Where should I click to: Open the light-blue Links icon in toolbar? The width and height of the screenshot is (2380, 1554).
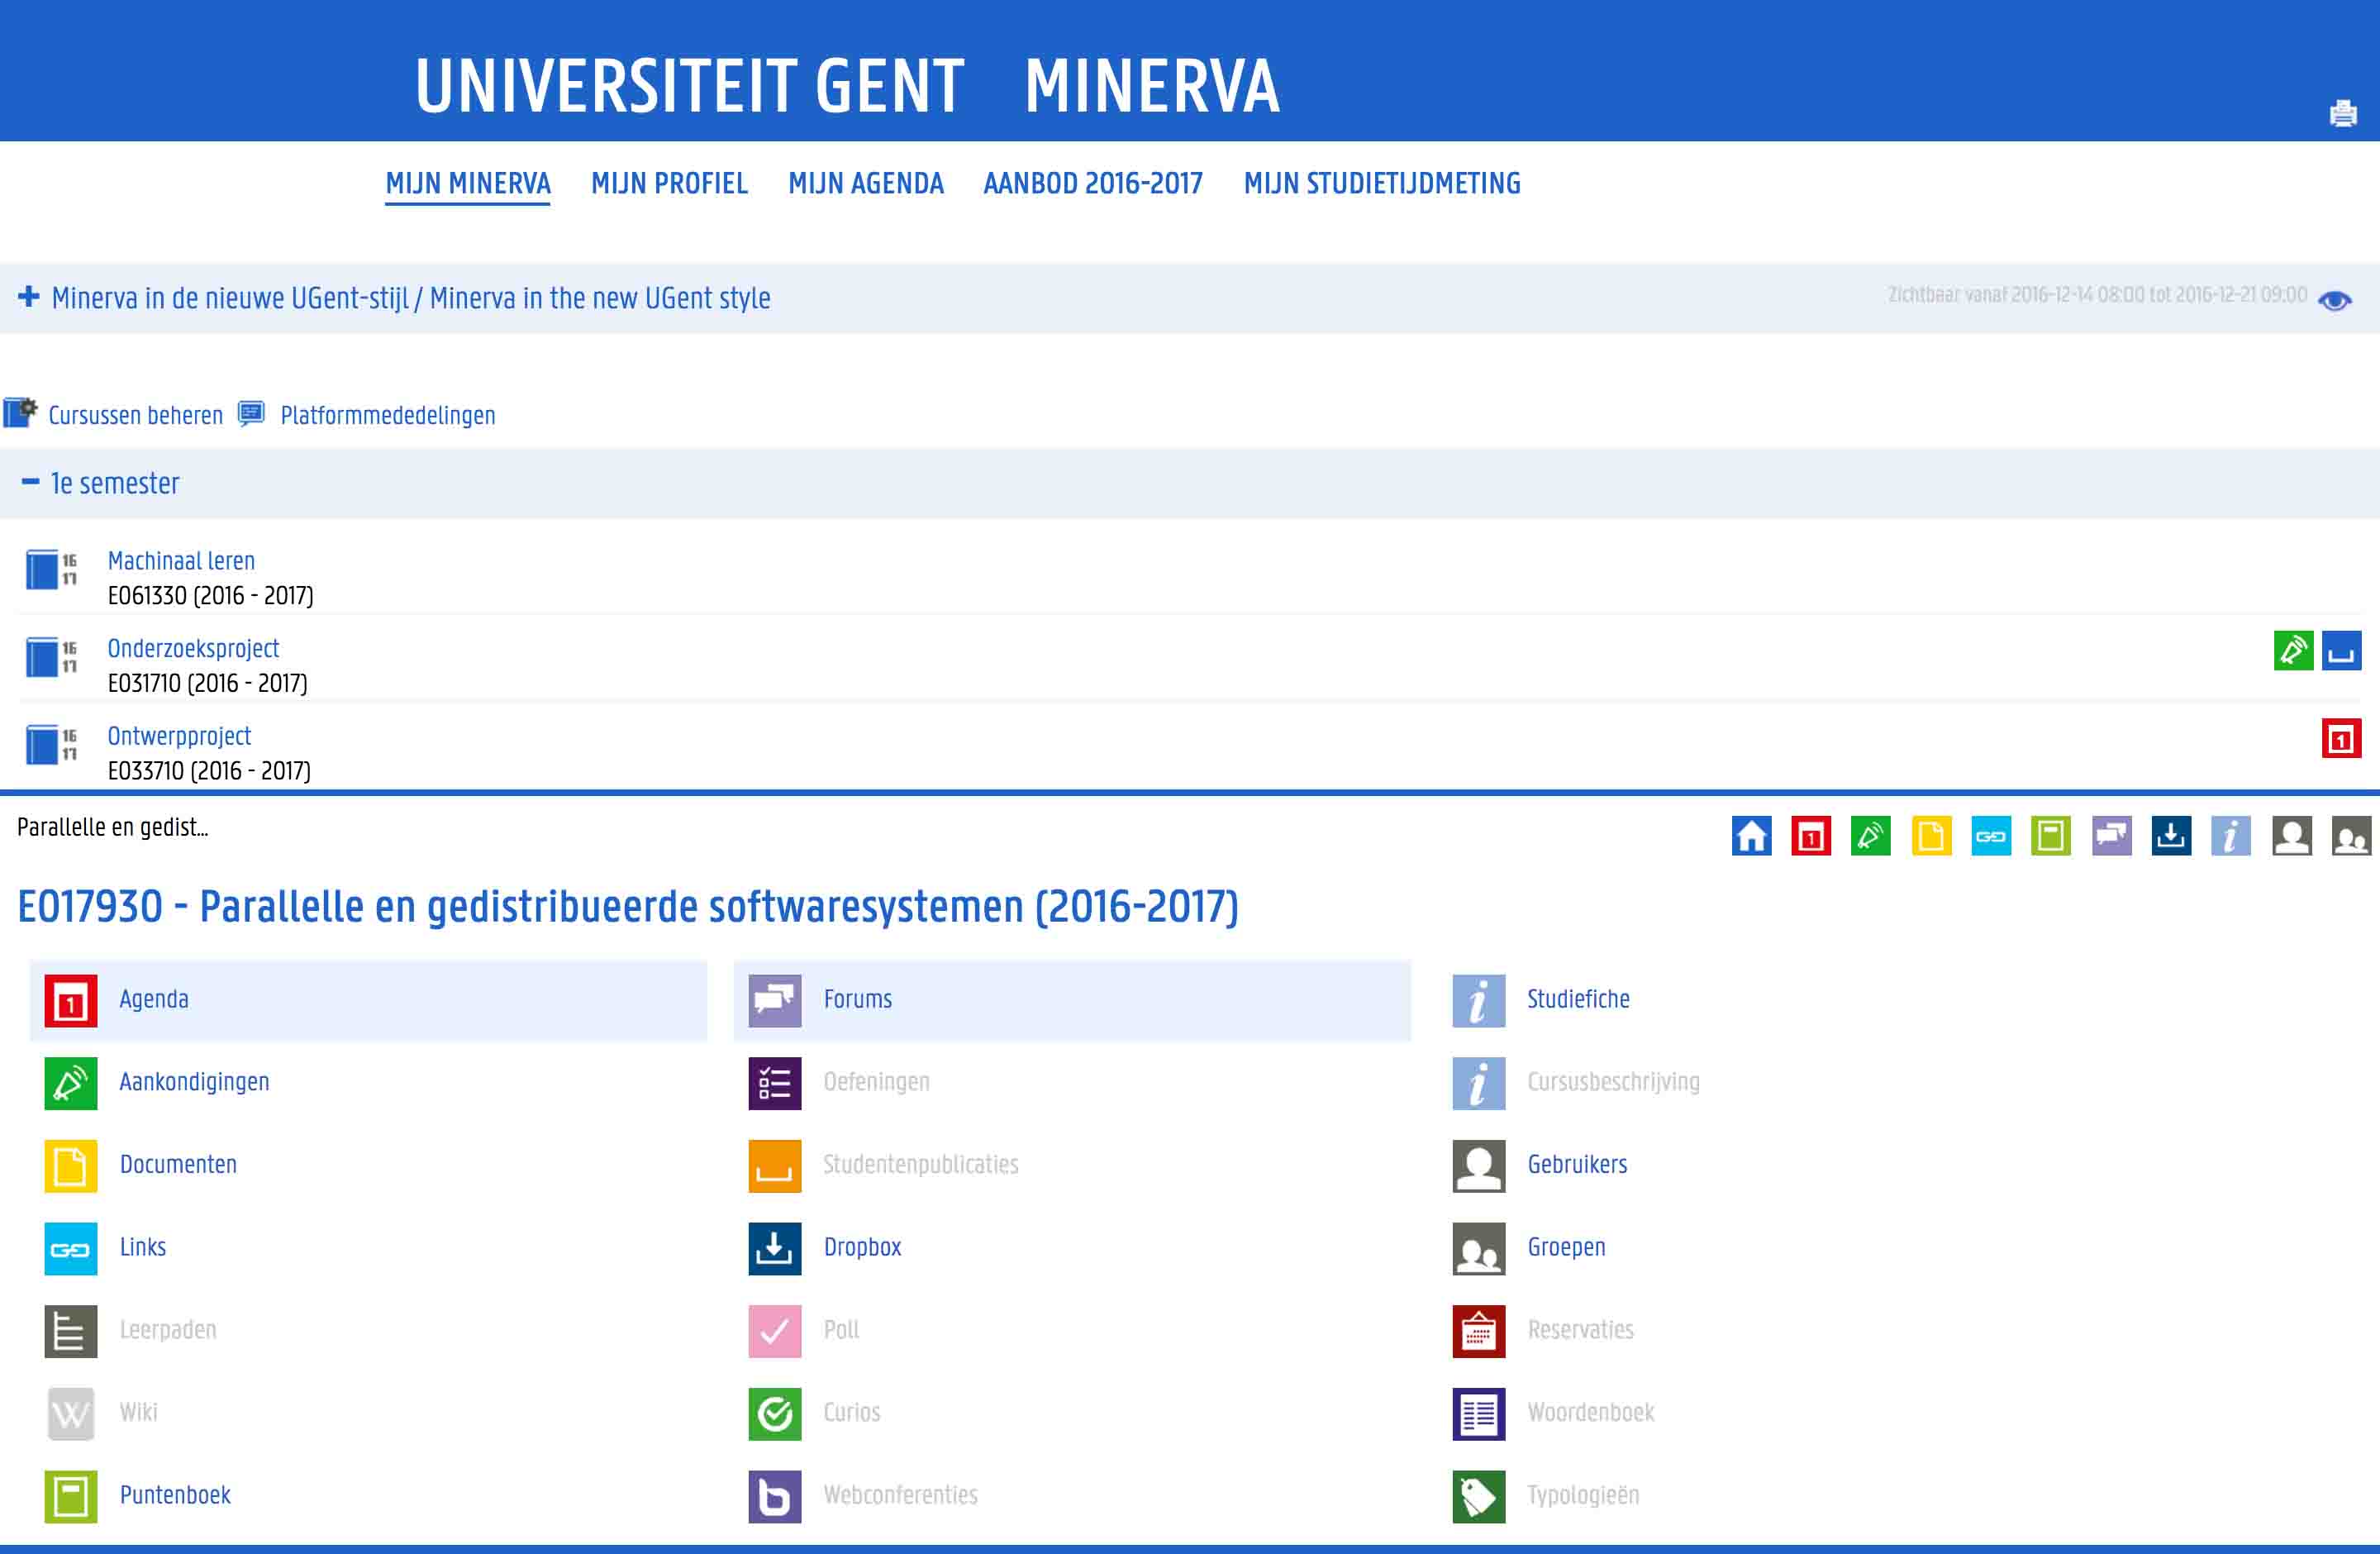pos(1990,836)
